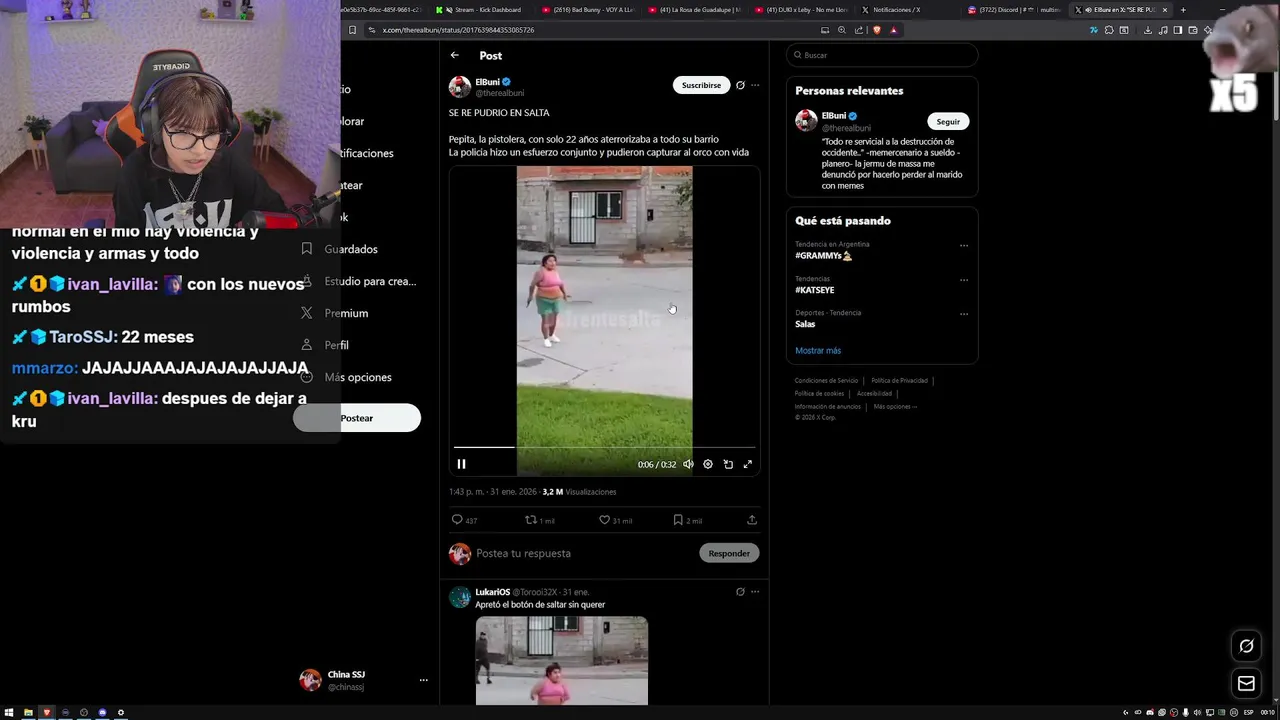Image resolution: width=1280 pixels, height=720 pixels.
Task: Open the Windows Start menu
Action: 9,712
